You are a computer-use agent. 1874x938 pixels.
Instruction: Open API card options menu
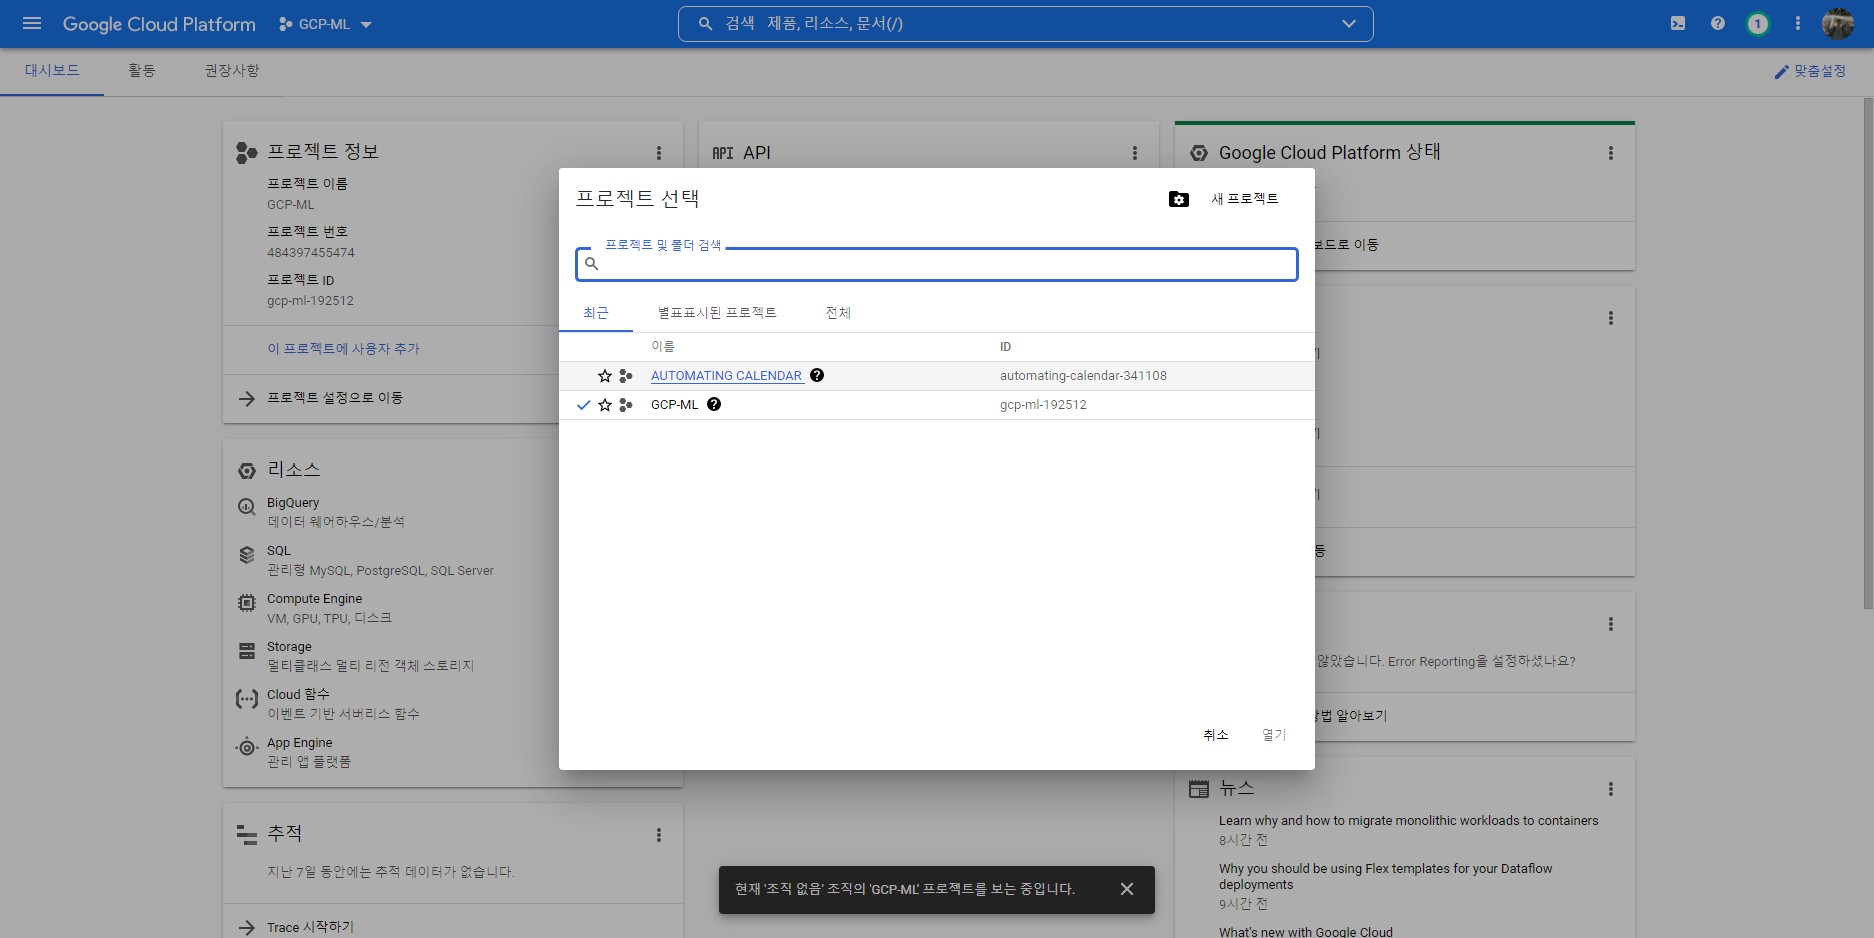click(x=1135, y=153)
